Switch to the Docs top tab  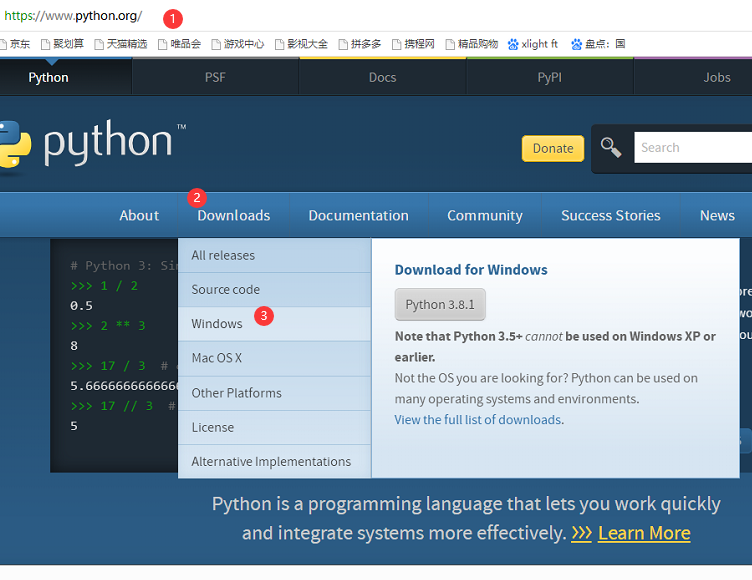pyautogui.click(x=382, y=77)
